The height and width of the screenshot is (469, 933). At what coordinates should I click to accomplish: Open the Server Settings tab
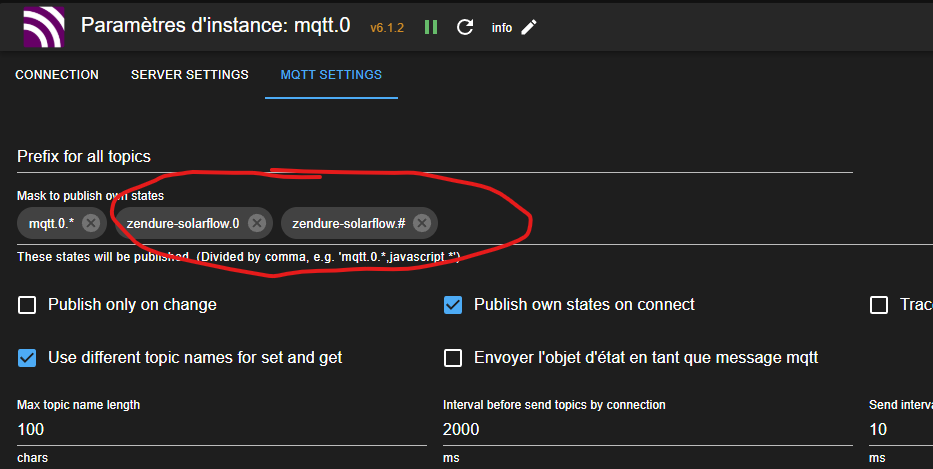(x=190, y=75)
